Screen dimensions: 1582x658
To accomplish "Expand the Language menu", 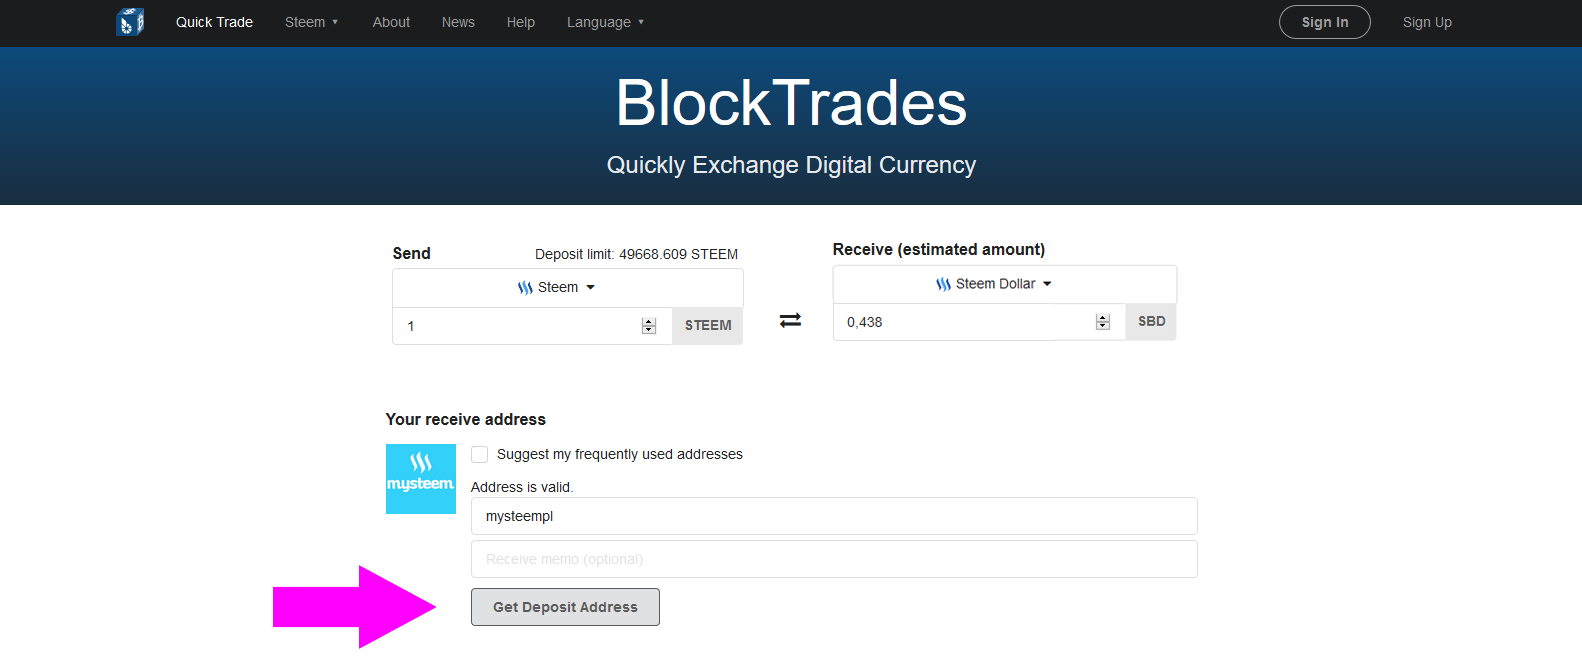I will point(605,22).
